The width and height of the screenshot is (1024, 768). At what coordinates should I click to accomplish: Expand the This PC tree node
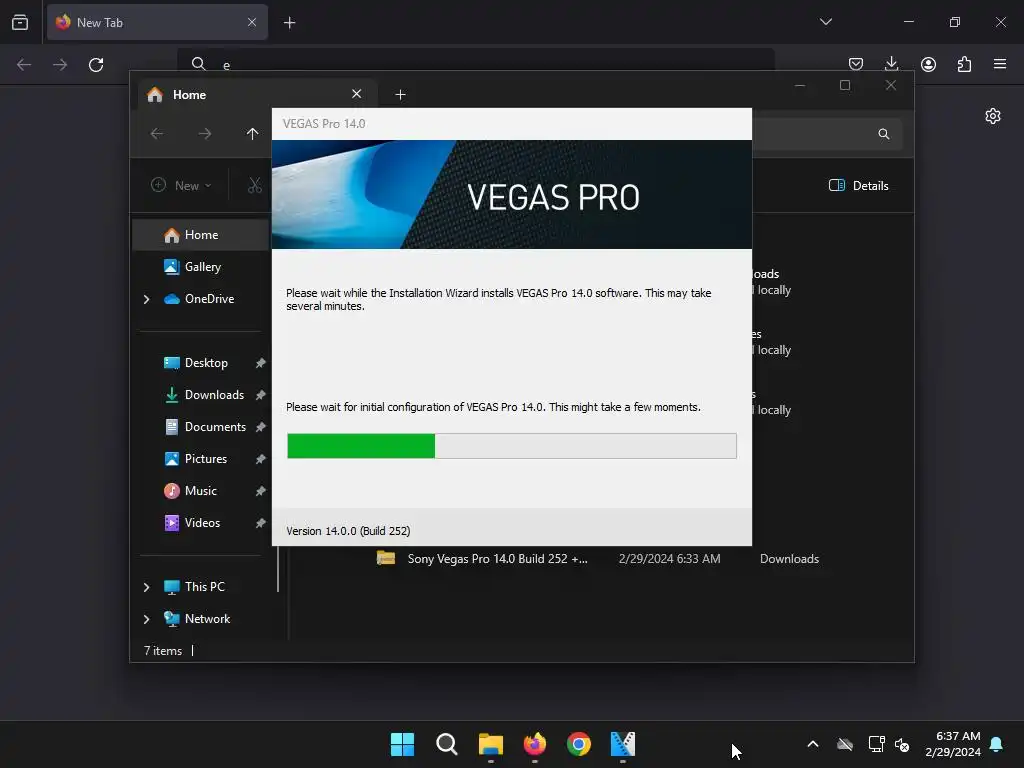(146, 587)
